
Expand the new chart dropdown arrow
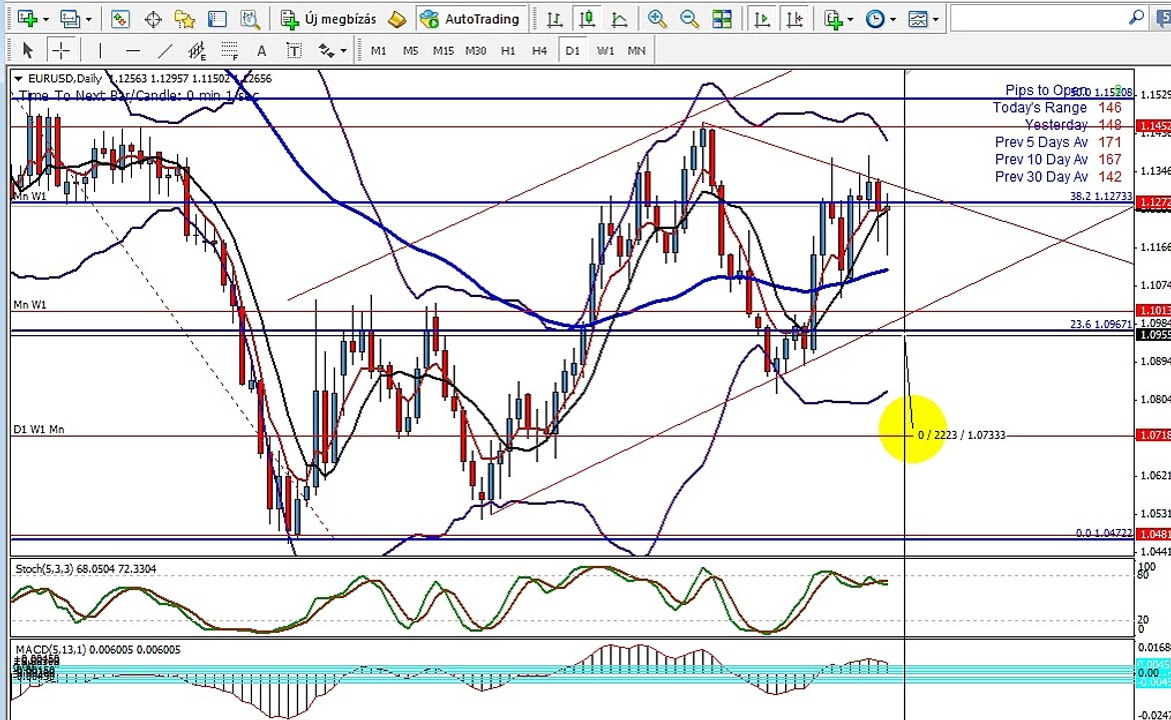(46, 19)
